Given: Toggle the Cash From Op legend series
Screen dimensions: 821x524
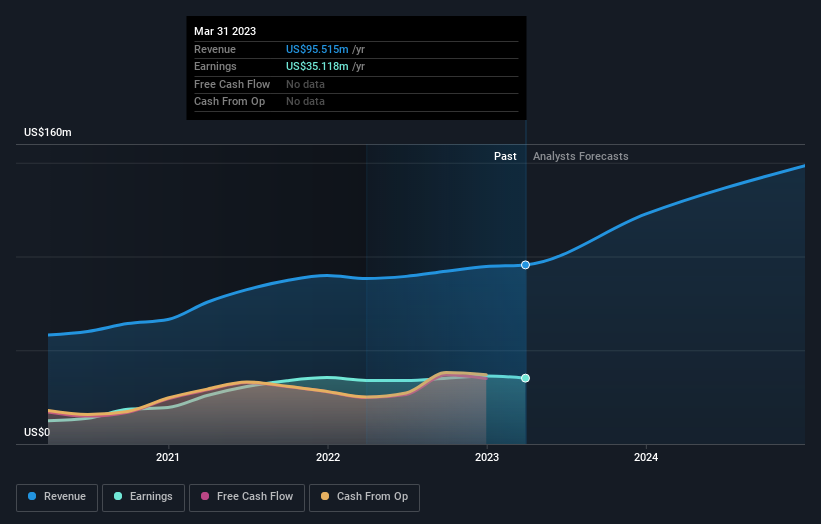Looking at the screenshot, I should point(364,497).
